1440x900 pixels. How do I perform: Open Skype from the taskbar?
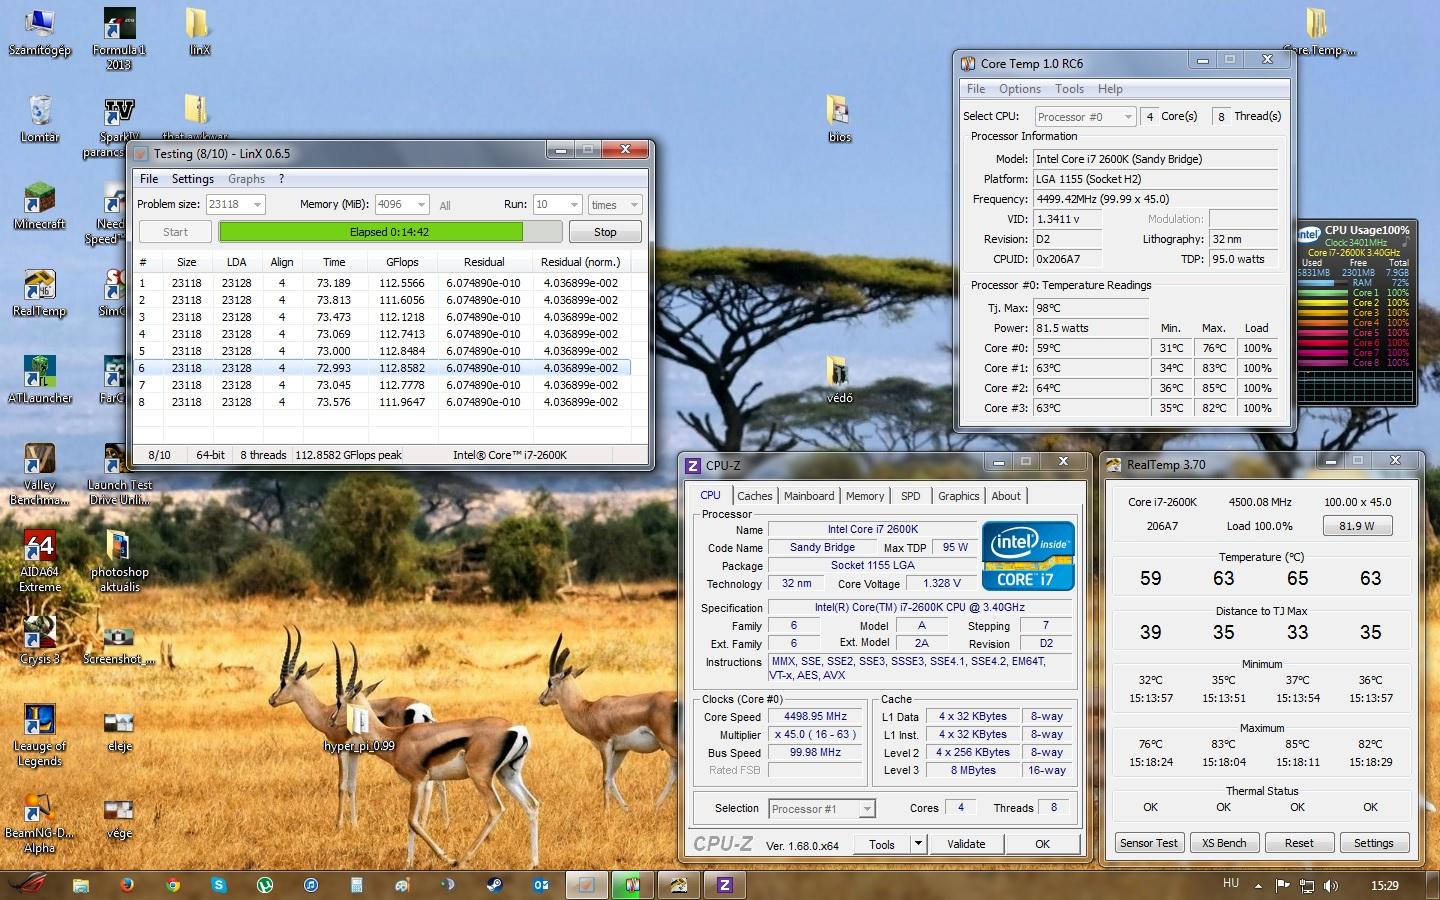pyautogui.click(x=219, y=885)
